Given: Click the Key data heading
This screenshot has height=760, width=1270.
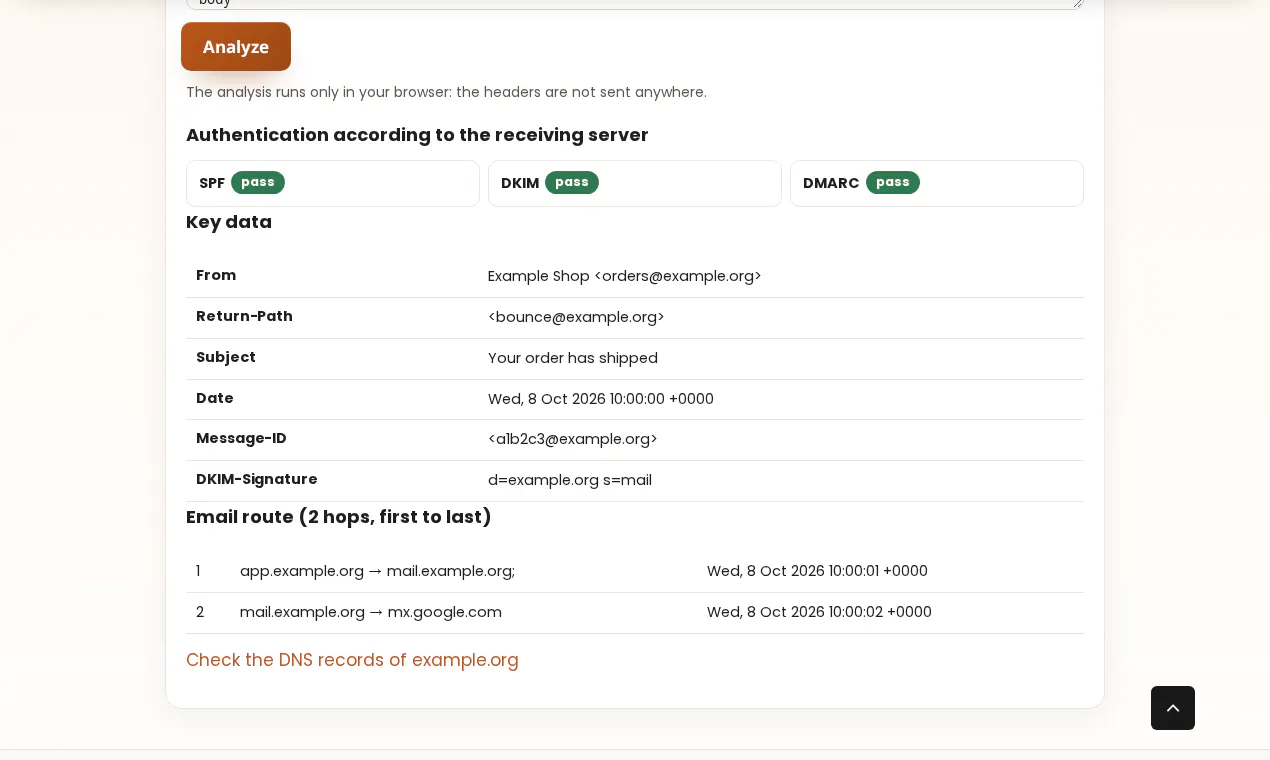Looking at the screenshot, I should [x=229, y=222].
